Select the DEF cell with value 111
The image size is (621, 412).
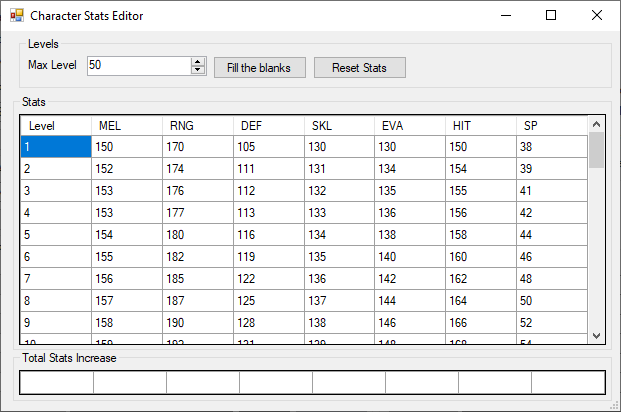click(x=269, y=169)
